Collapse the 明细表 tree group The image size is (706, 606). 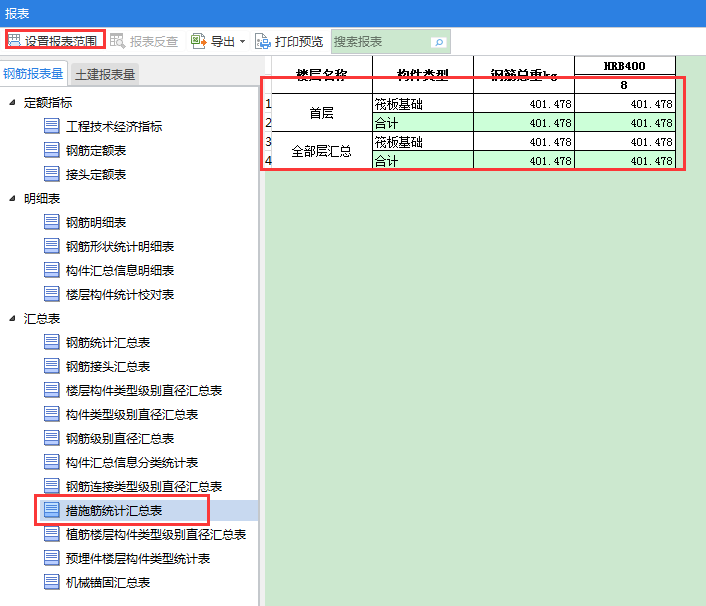[x=13, y=198]
